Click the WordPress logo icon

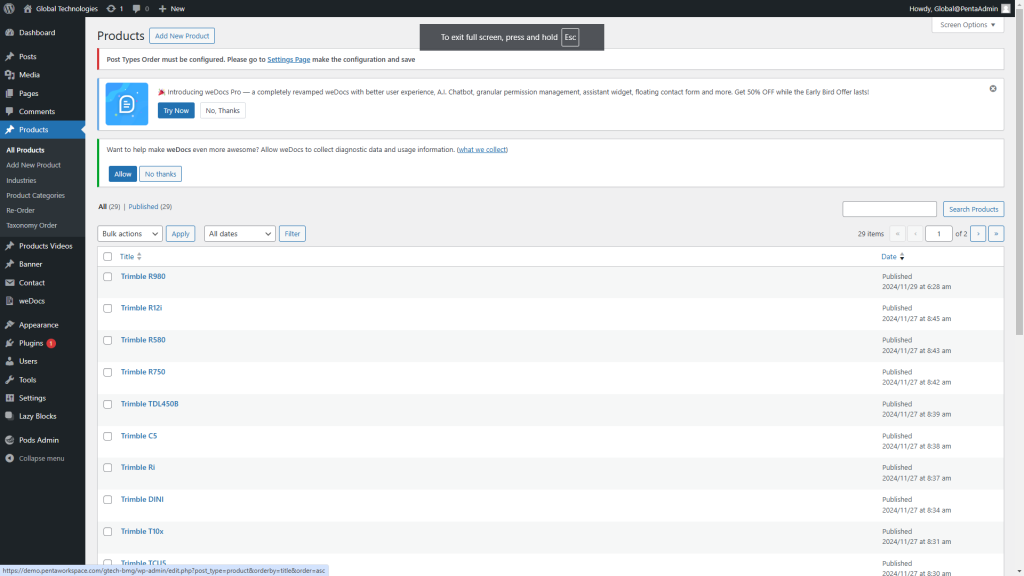pos(9,8)
